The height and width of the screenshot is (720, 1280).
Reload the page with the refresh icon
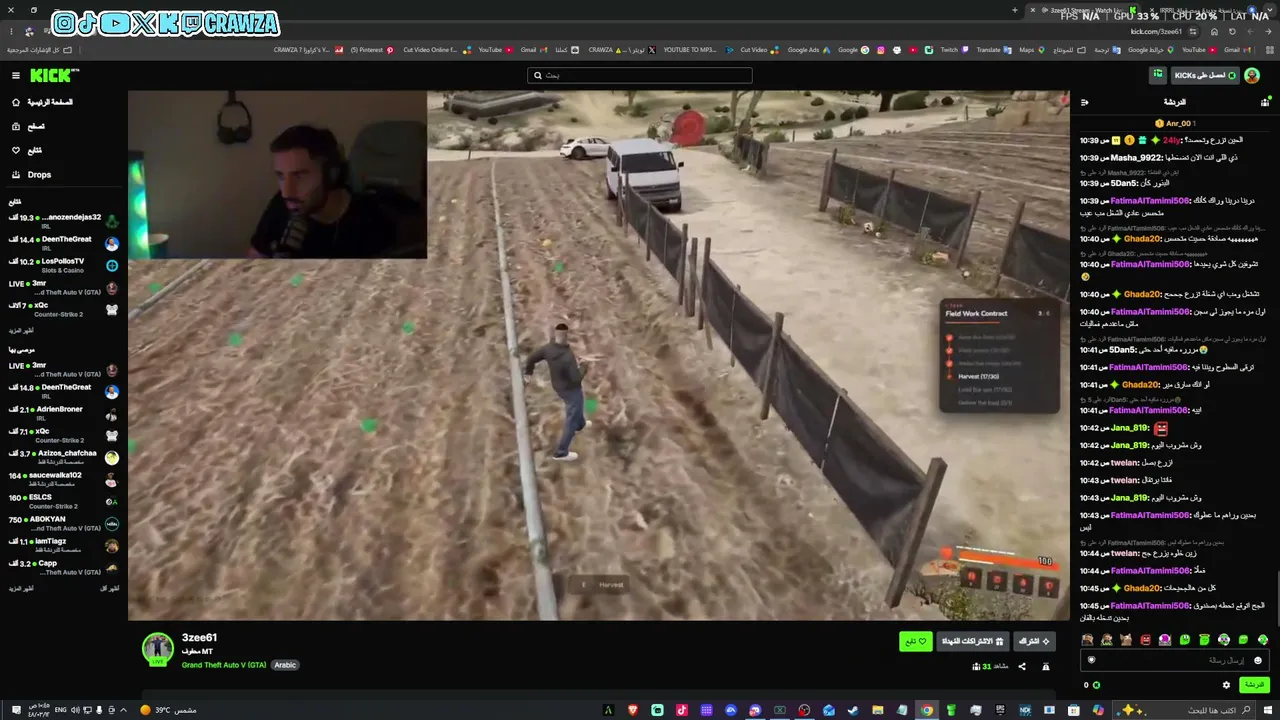1232,31
